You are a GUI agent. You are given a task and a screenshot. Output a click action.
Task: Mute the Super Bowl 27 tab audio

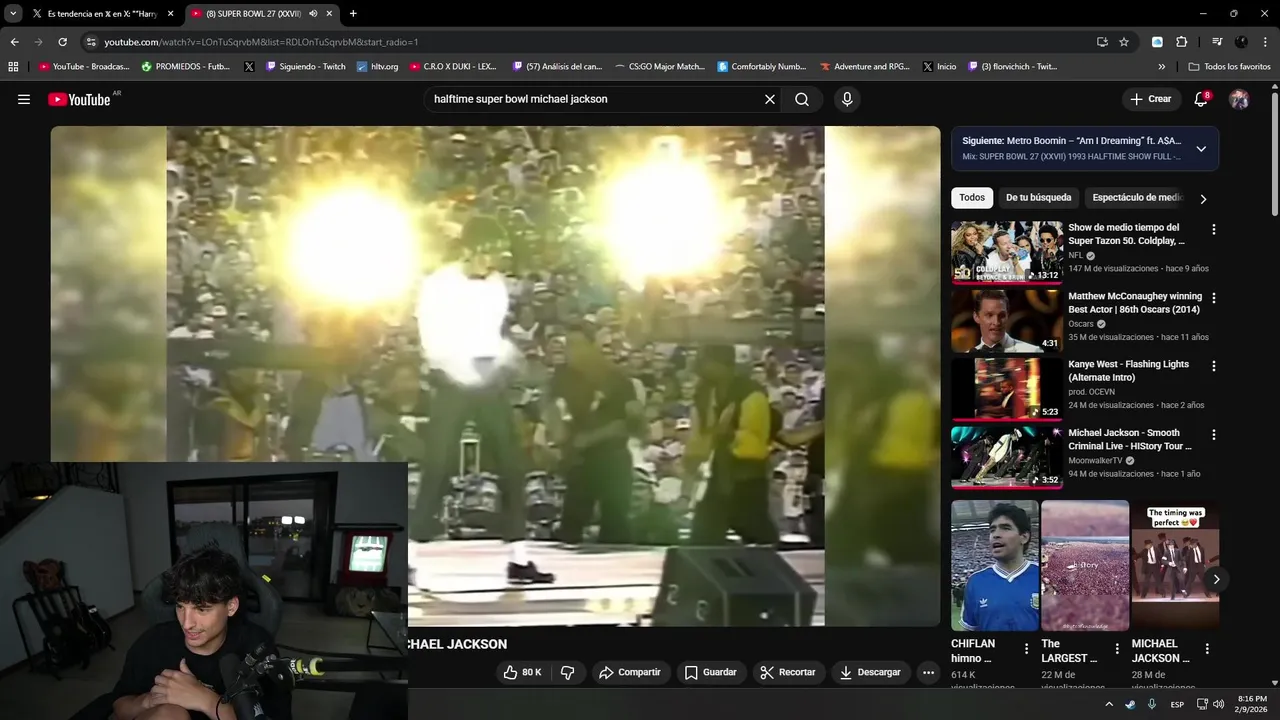pos(313,14)
